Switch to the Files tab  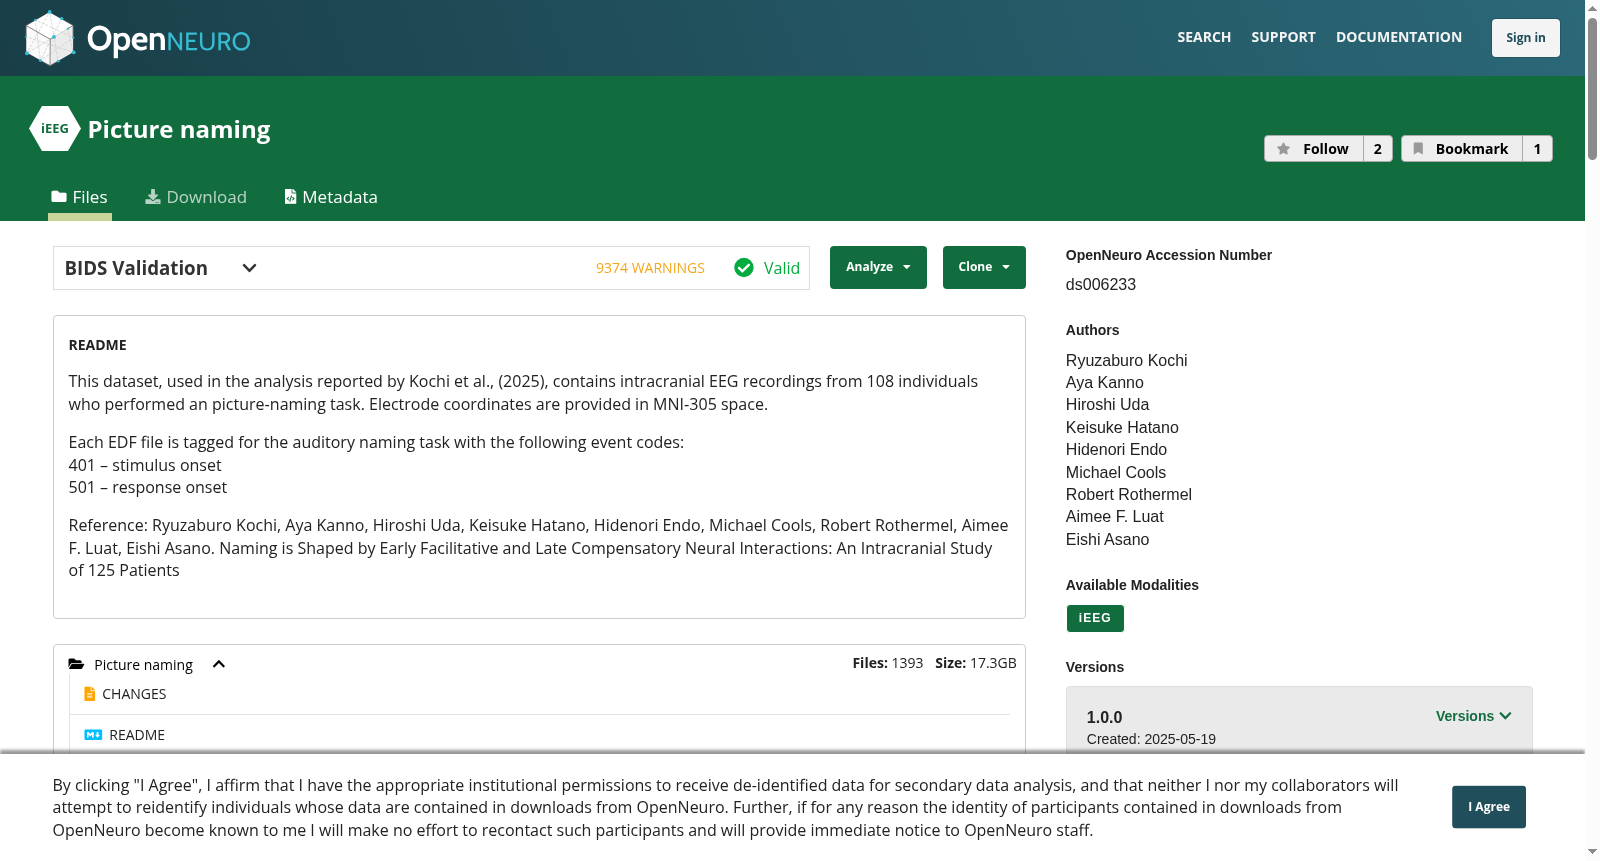coord(80,197)
